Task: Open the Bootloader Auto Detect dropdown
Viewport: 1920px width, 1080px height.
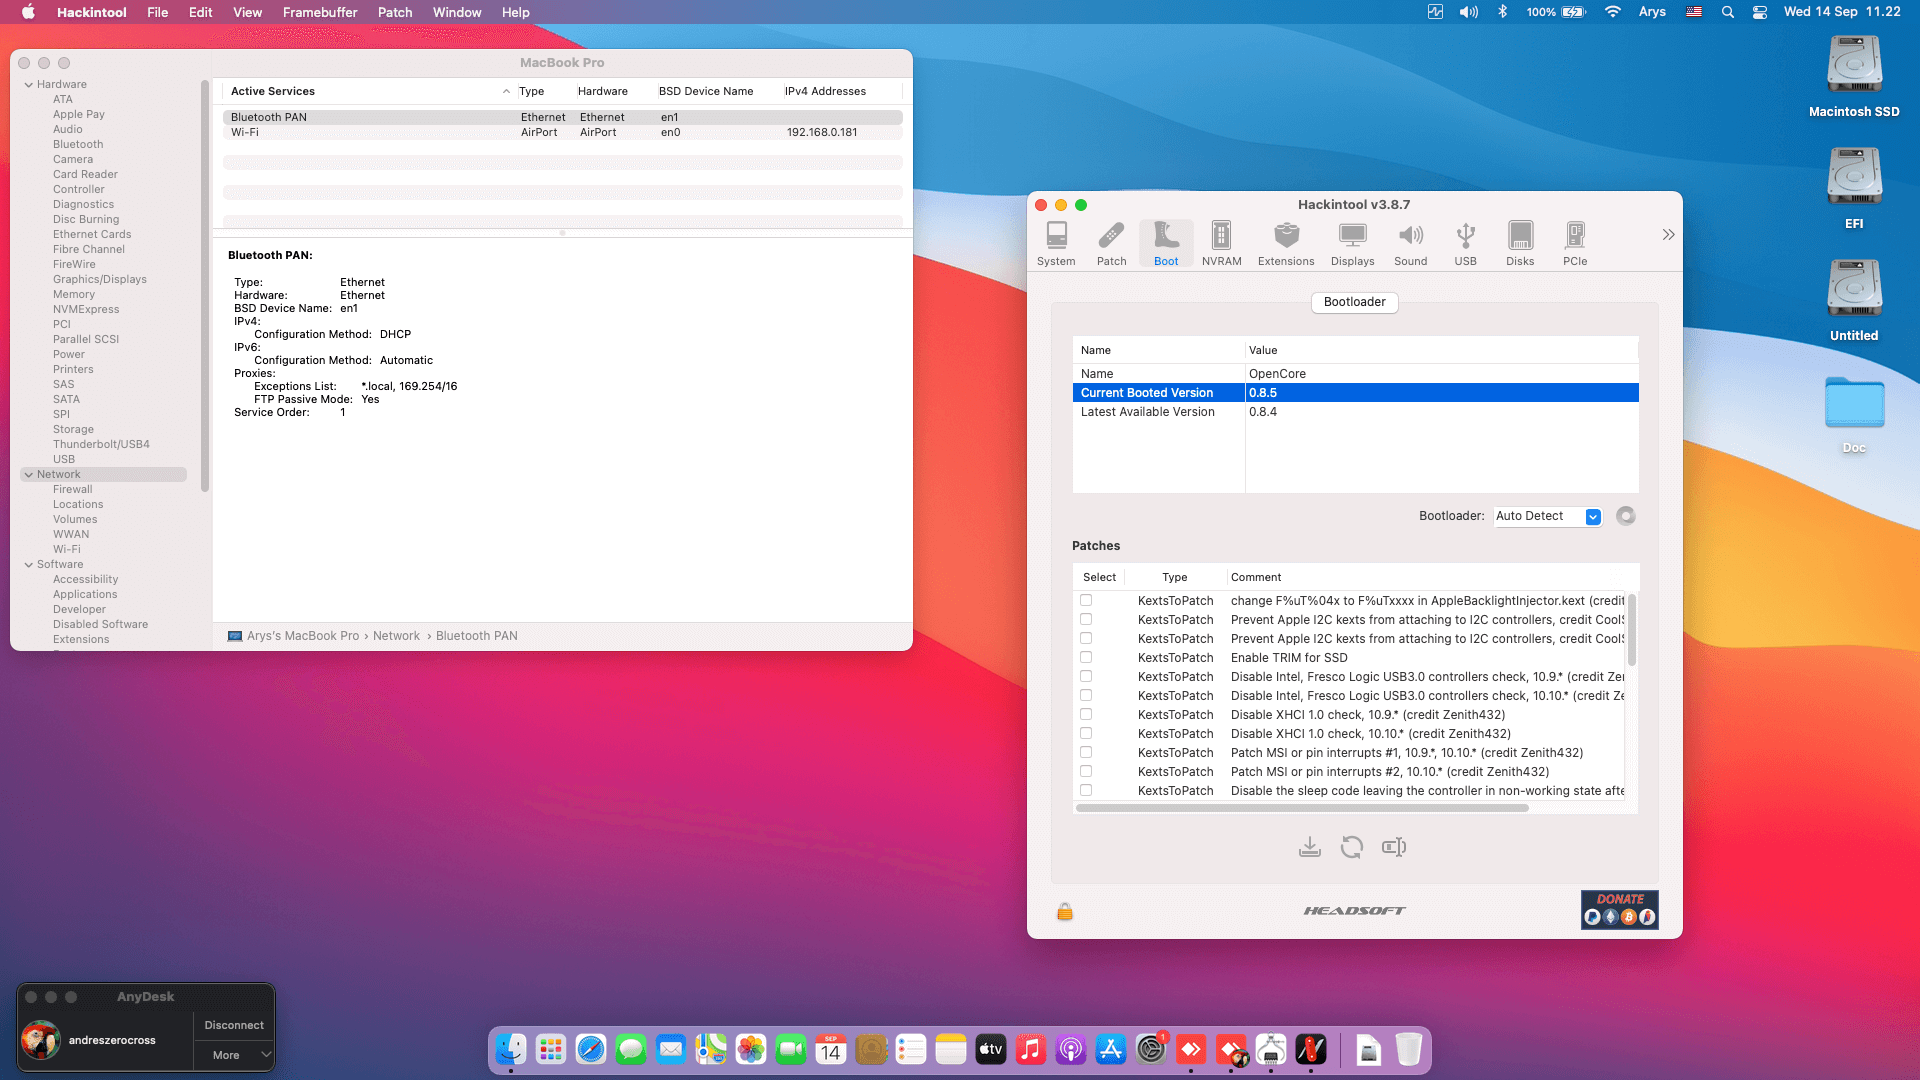Action: (1547, 516)
